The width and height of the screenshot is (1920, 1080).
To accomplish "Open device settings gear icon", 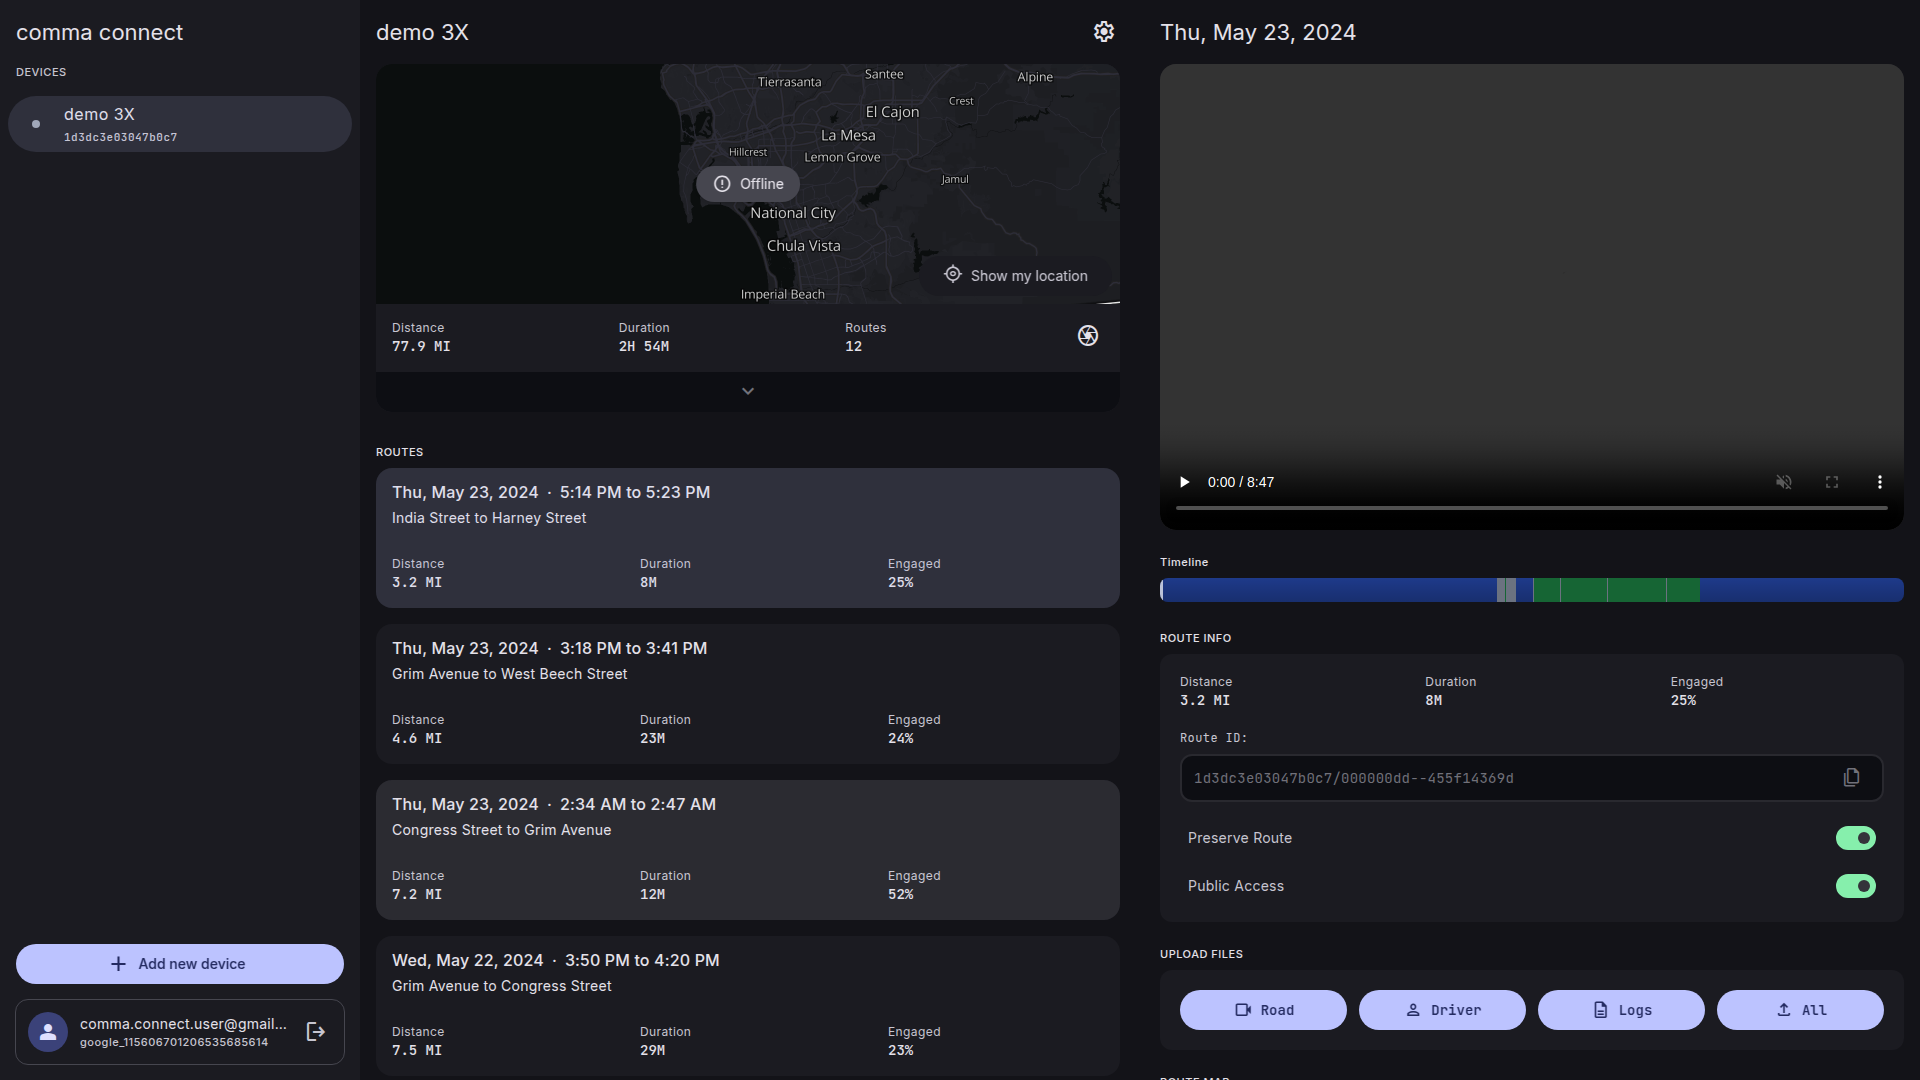I will pos(1103,32).
